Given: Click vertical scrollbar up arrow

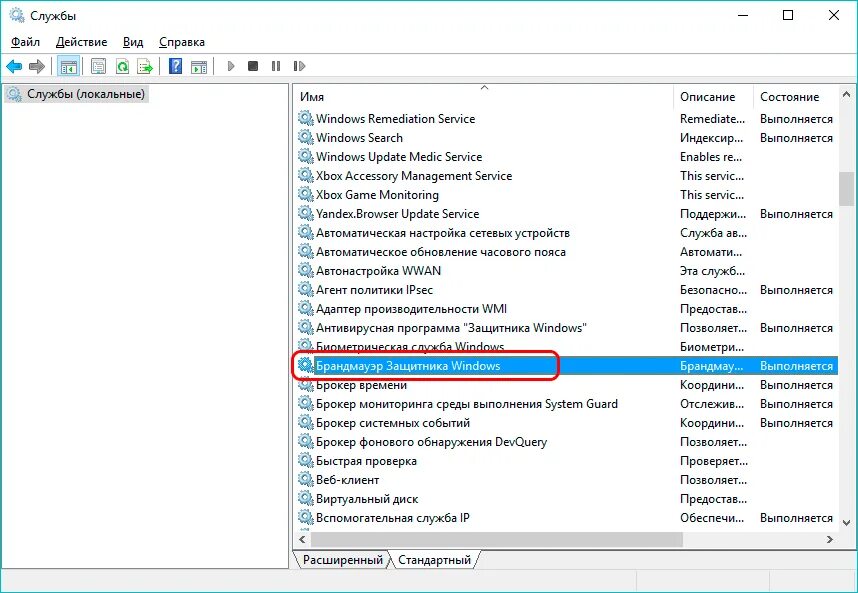Looking at the screenshot, I should [x=846, y=94].
